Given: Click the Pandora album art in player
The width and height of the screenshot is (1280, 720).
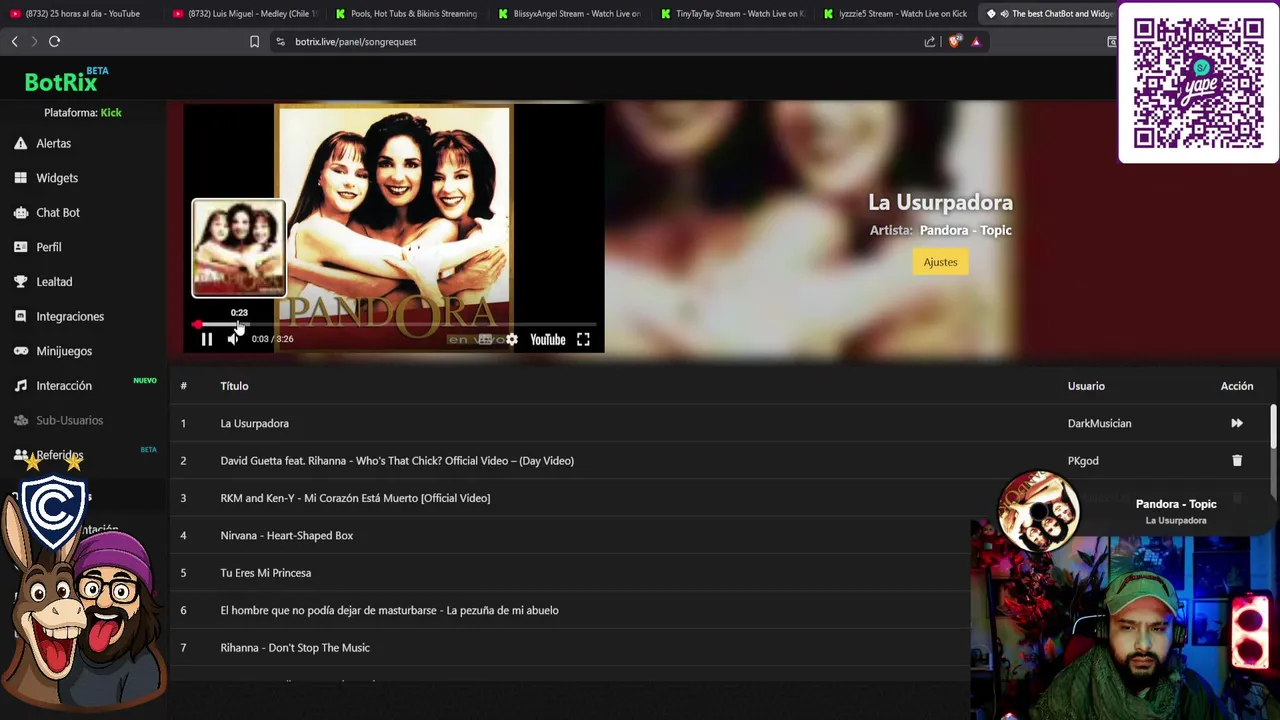Looking at the screenshot, I should coord(394,228).
